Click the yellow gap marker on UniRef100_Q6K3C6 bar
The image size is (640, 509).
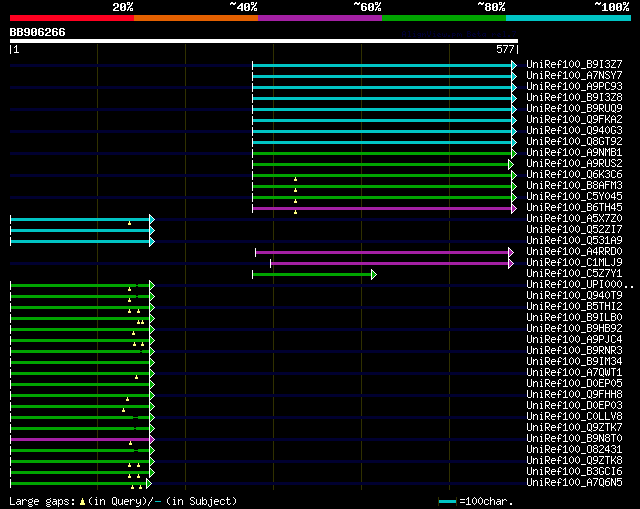295,179
